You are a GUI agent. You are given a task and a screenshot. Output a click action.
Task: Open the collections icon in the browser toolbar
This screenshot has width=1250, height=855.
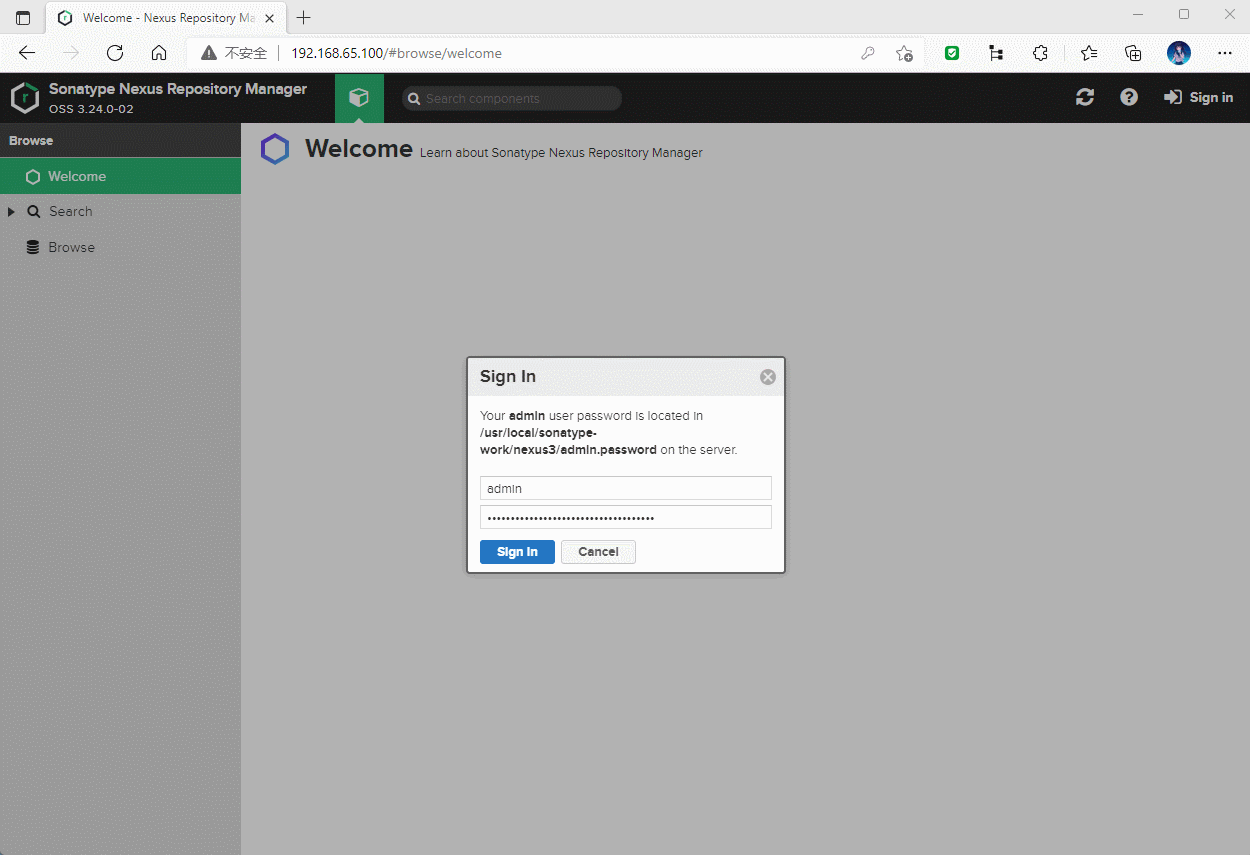(1133, 53)
